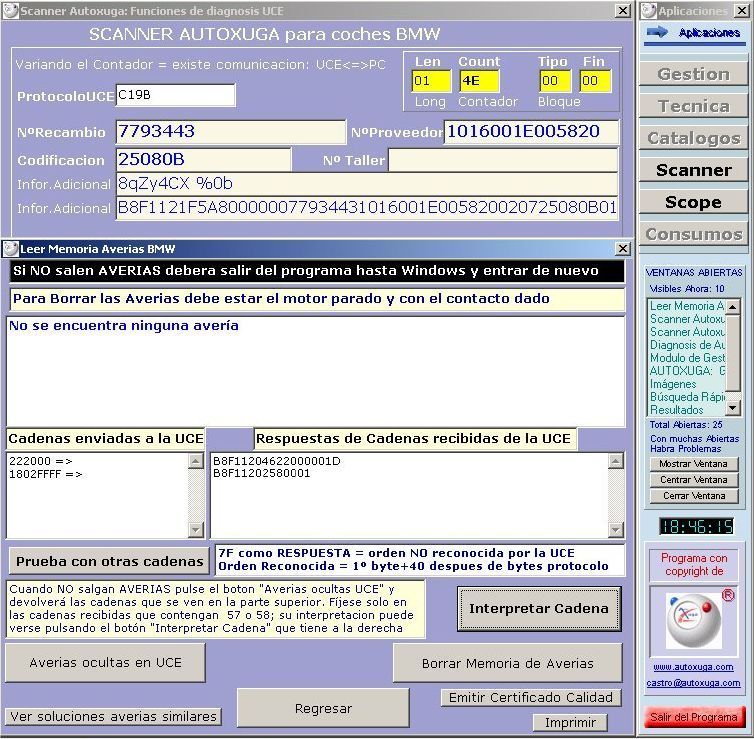Select Diagnosis de Au entry in windows list
This screenshot has height=739, width=754.
687,345
